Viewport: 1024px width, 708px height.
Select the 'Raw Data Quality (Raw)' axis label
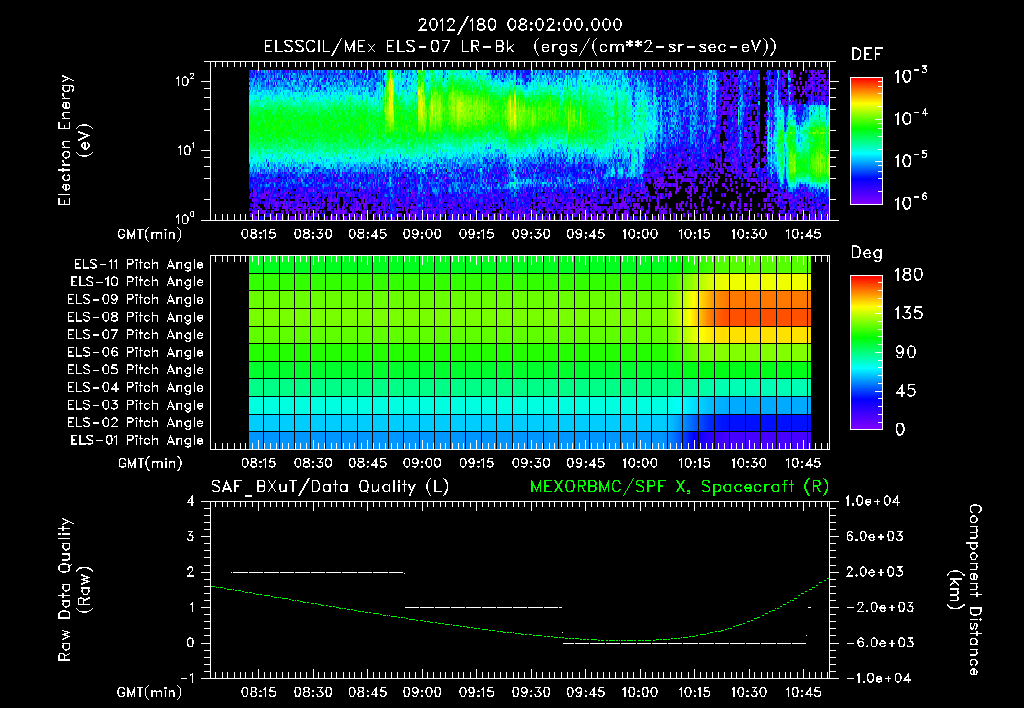click(x=74, y=590)
